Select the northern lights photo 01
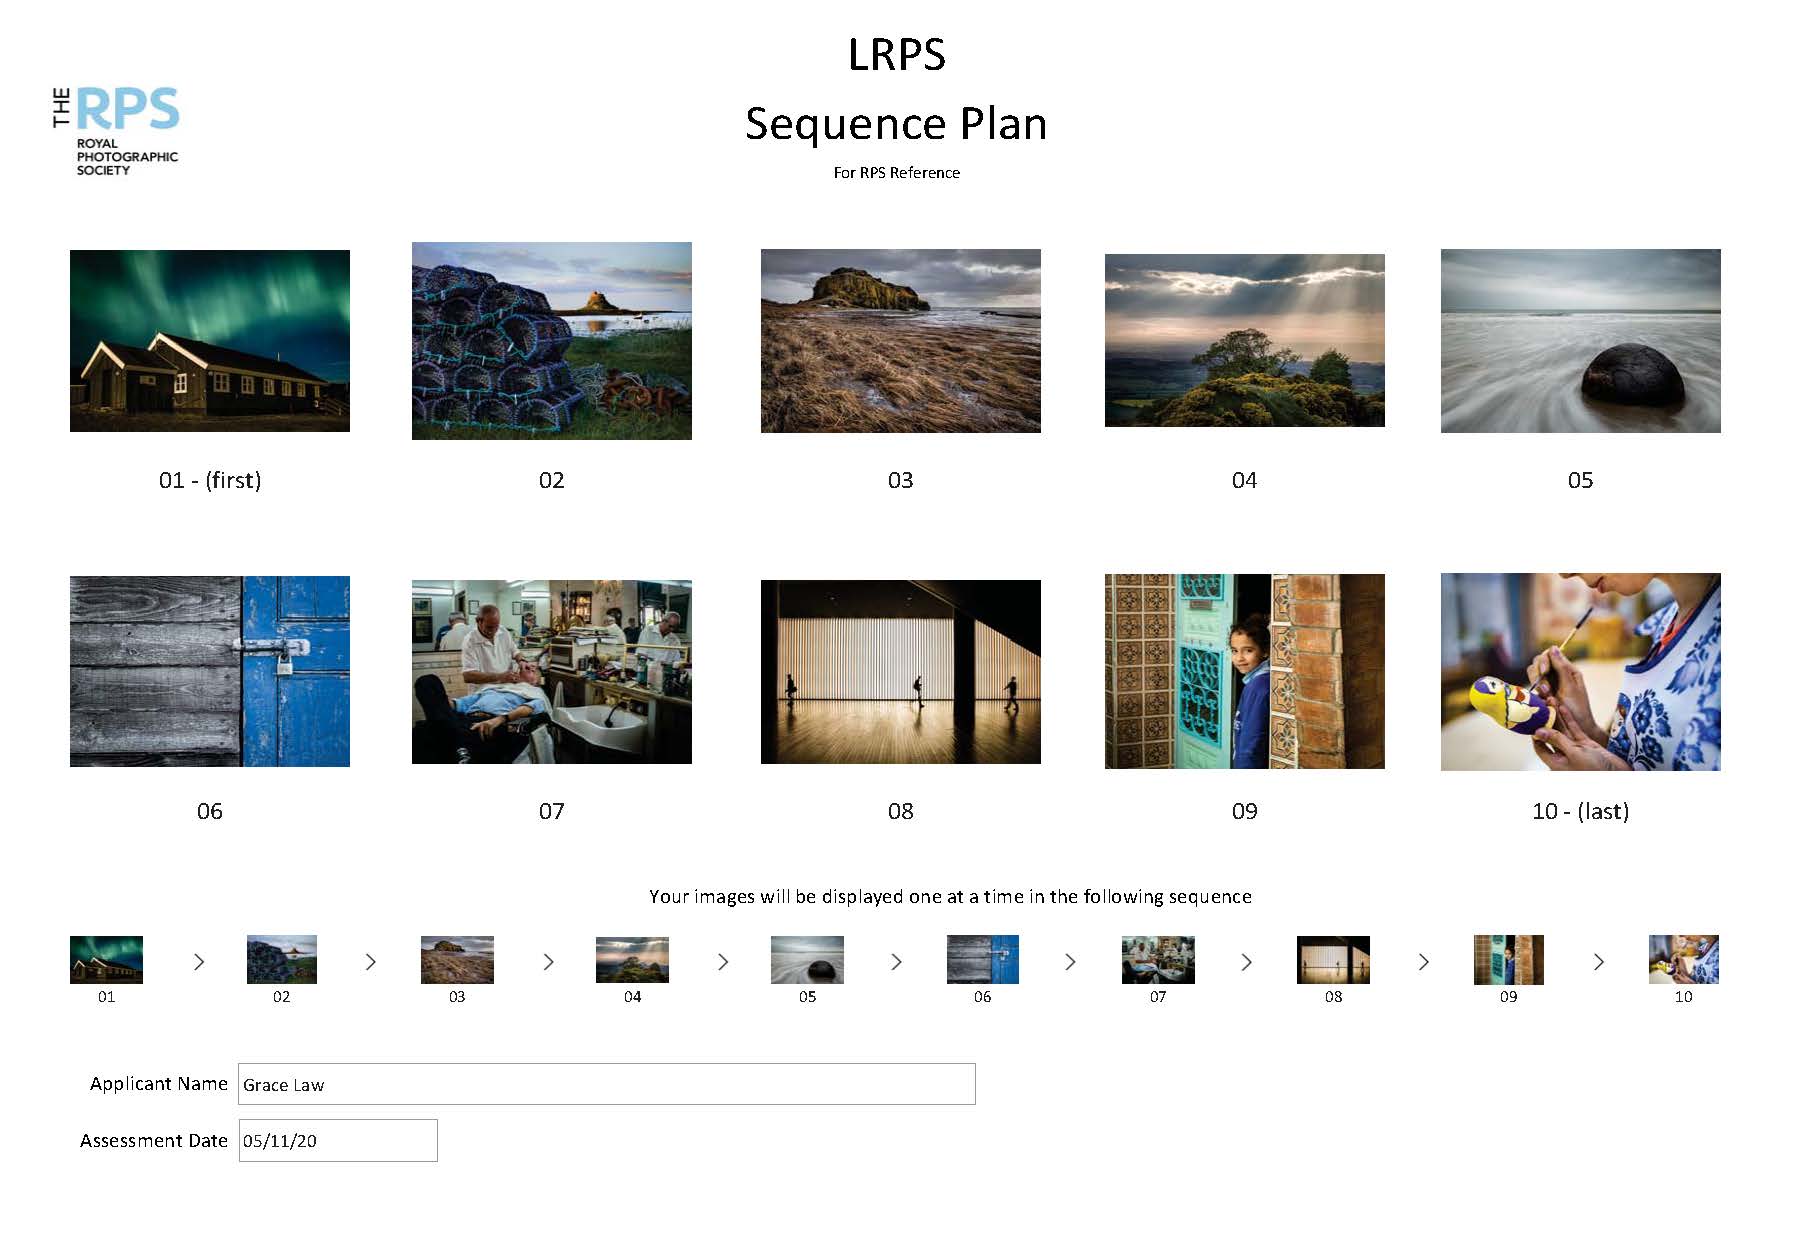The image size is (1801, 1249). click(x=210, y=341)
